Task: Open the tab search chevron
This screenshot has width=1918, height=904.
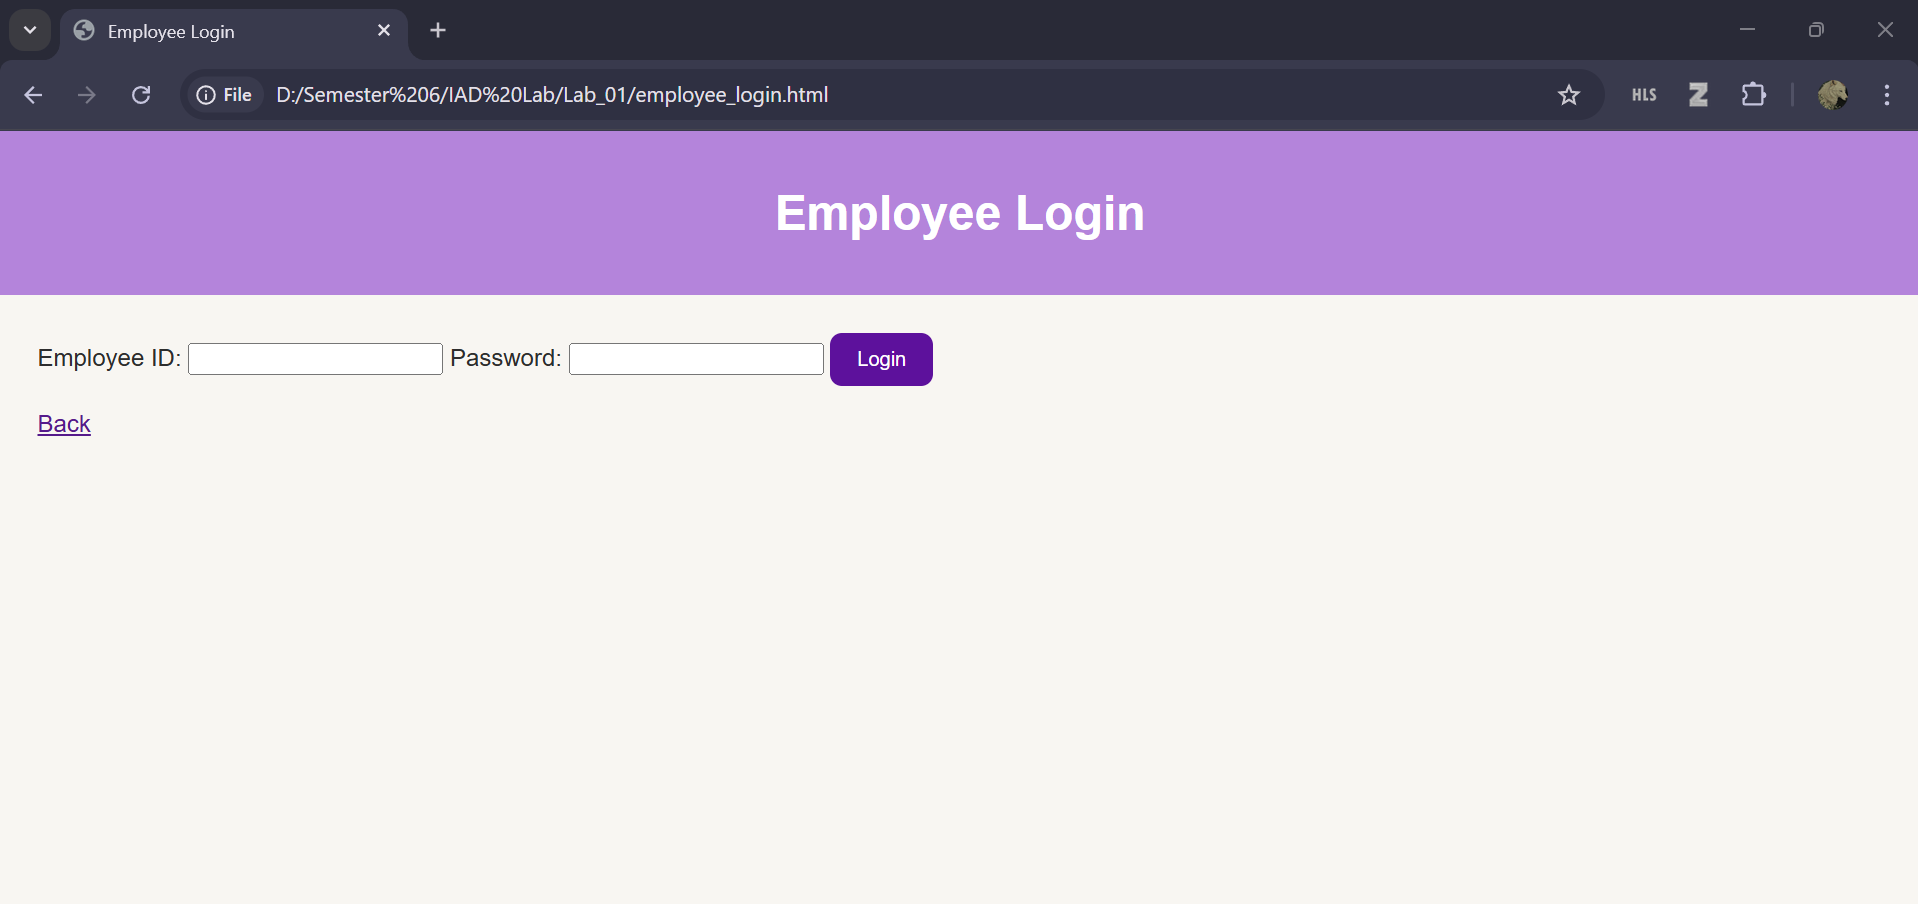Action: coord(29,30)
